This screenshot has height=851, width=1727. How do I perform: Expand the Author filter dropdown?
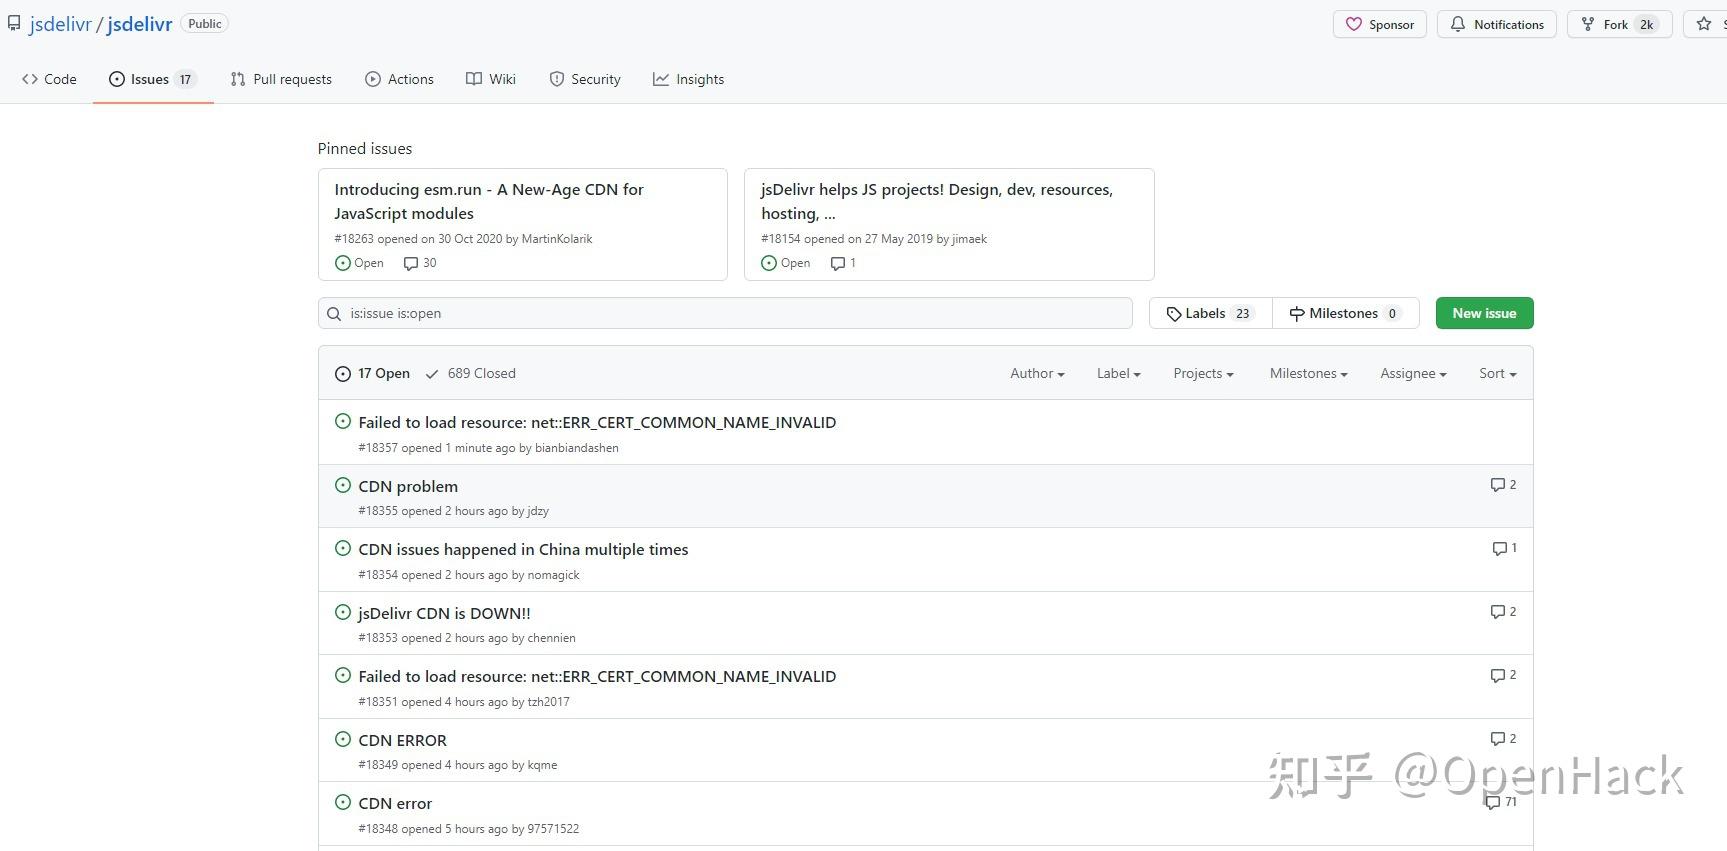(x=1037, y=373)
